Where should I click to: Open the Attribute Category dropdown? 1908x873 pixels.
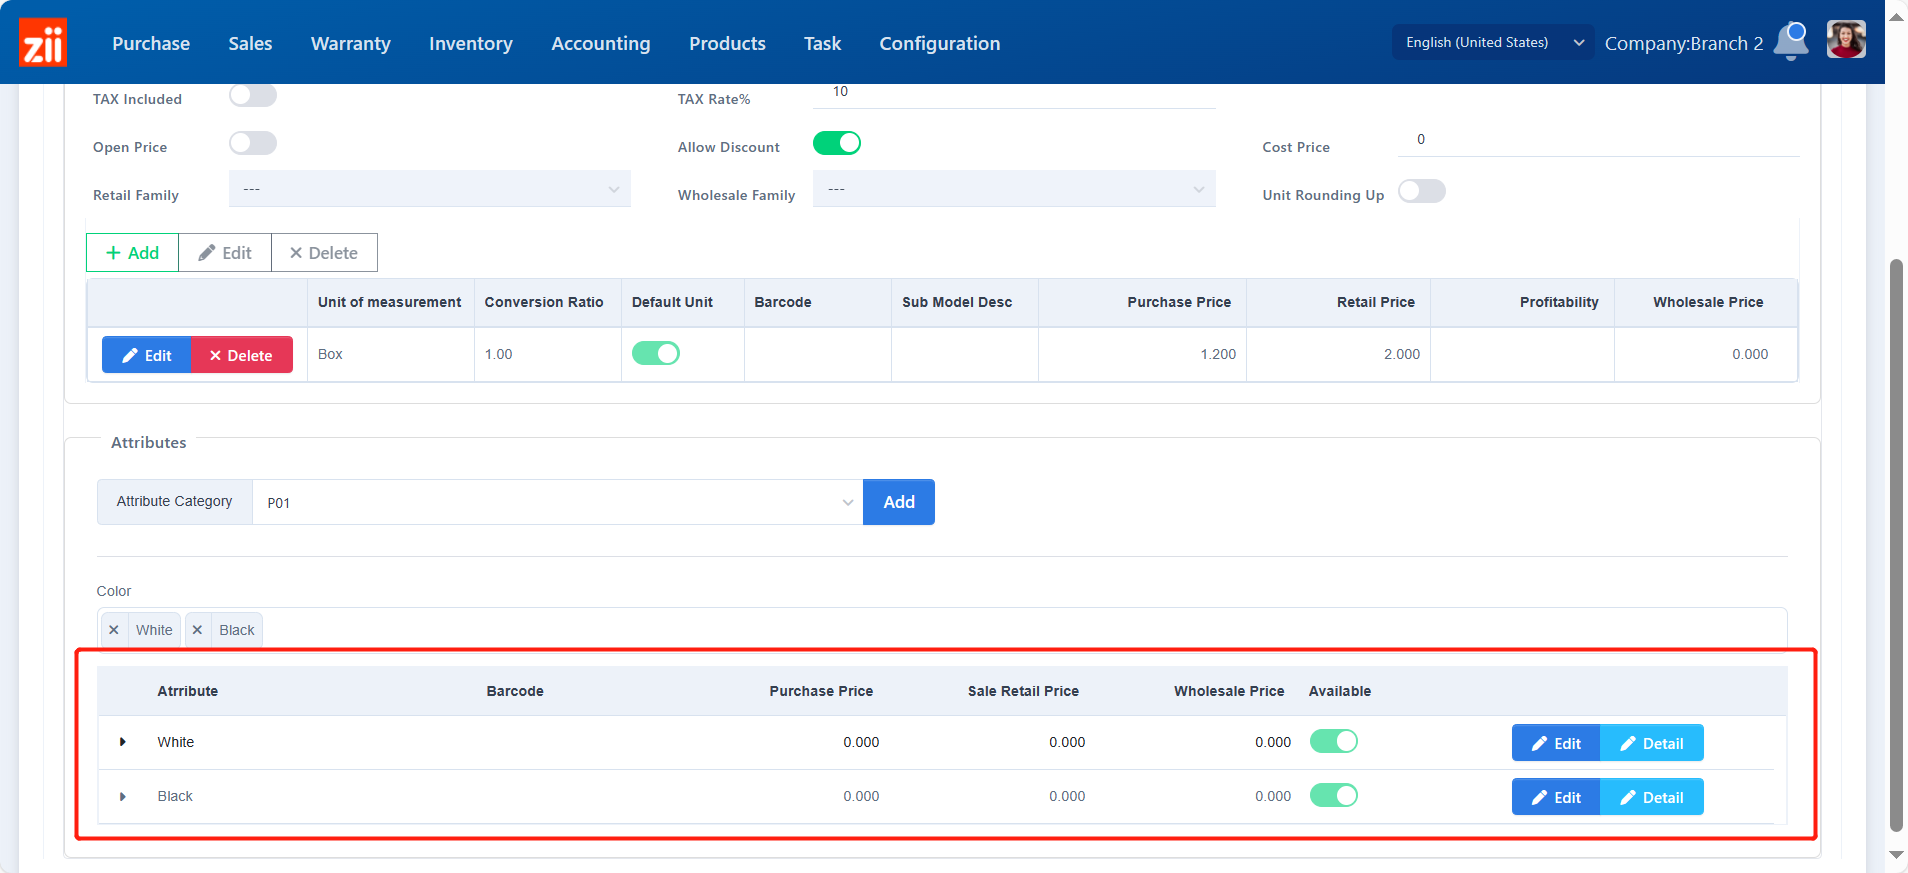coord(557,502)
